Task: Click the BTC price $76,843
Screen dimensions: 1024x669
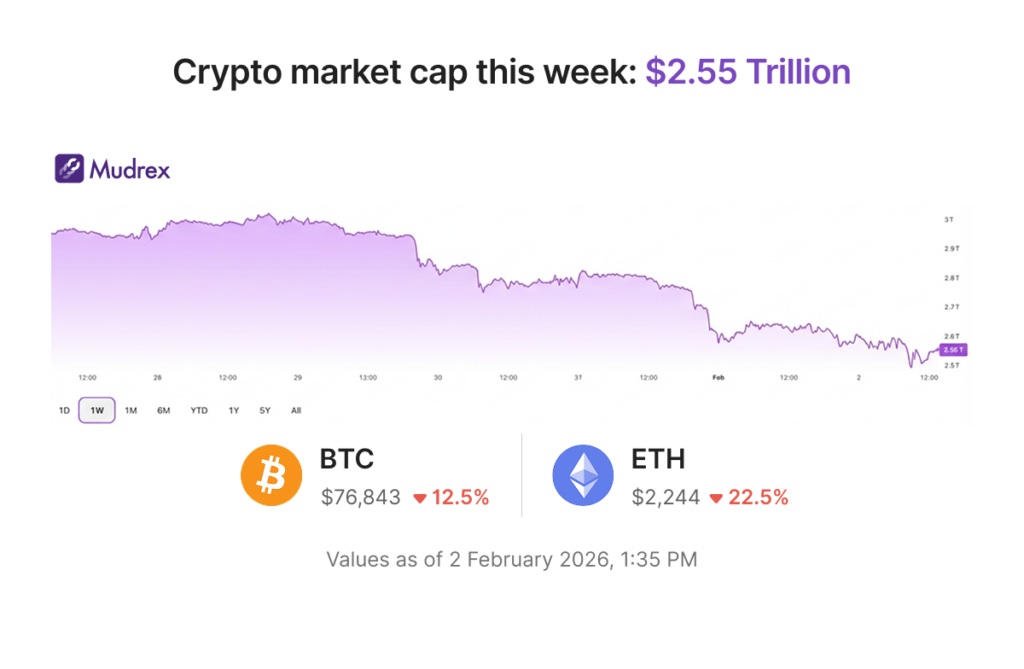Action: click(361, 497)
